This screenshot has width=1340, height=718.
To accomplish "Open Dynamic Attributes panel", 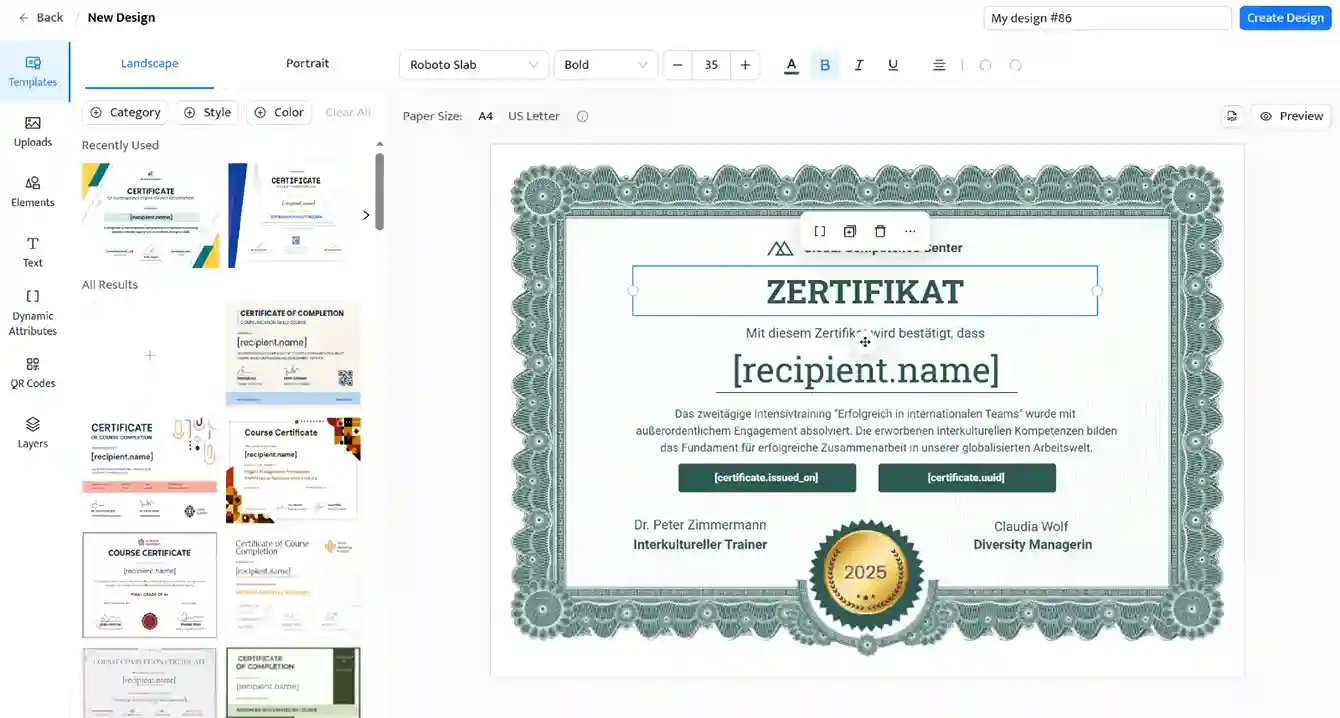I will click(33, 312).
